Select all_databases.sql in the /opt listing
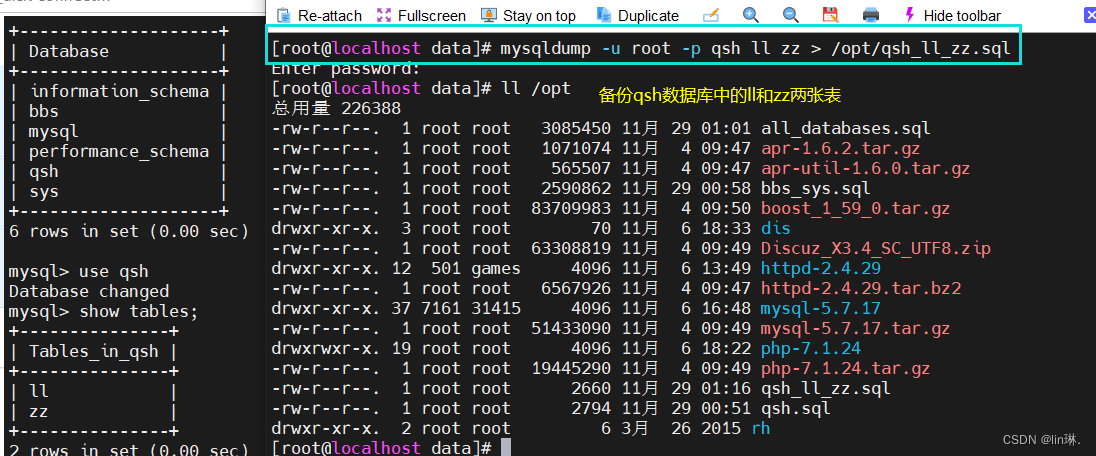1096x456 pixels. tap(846, 129)
